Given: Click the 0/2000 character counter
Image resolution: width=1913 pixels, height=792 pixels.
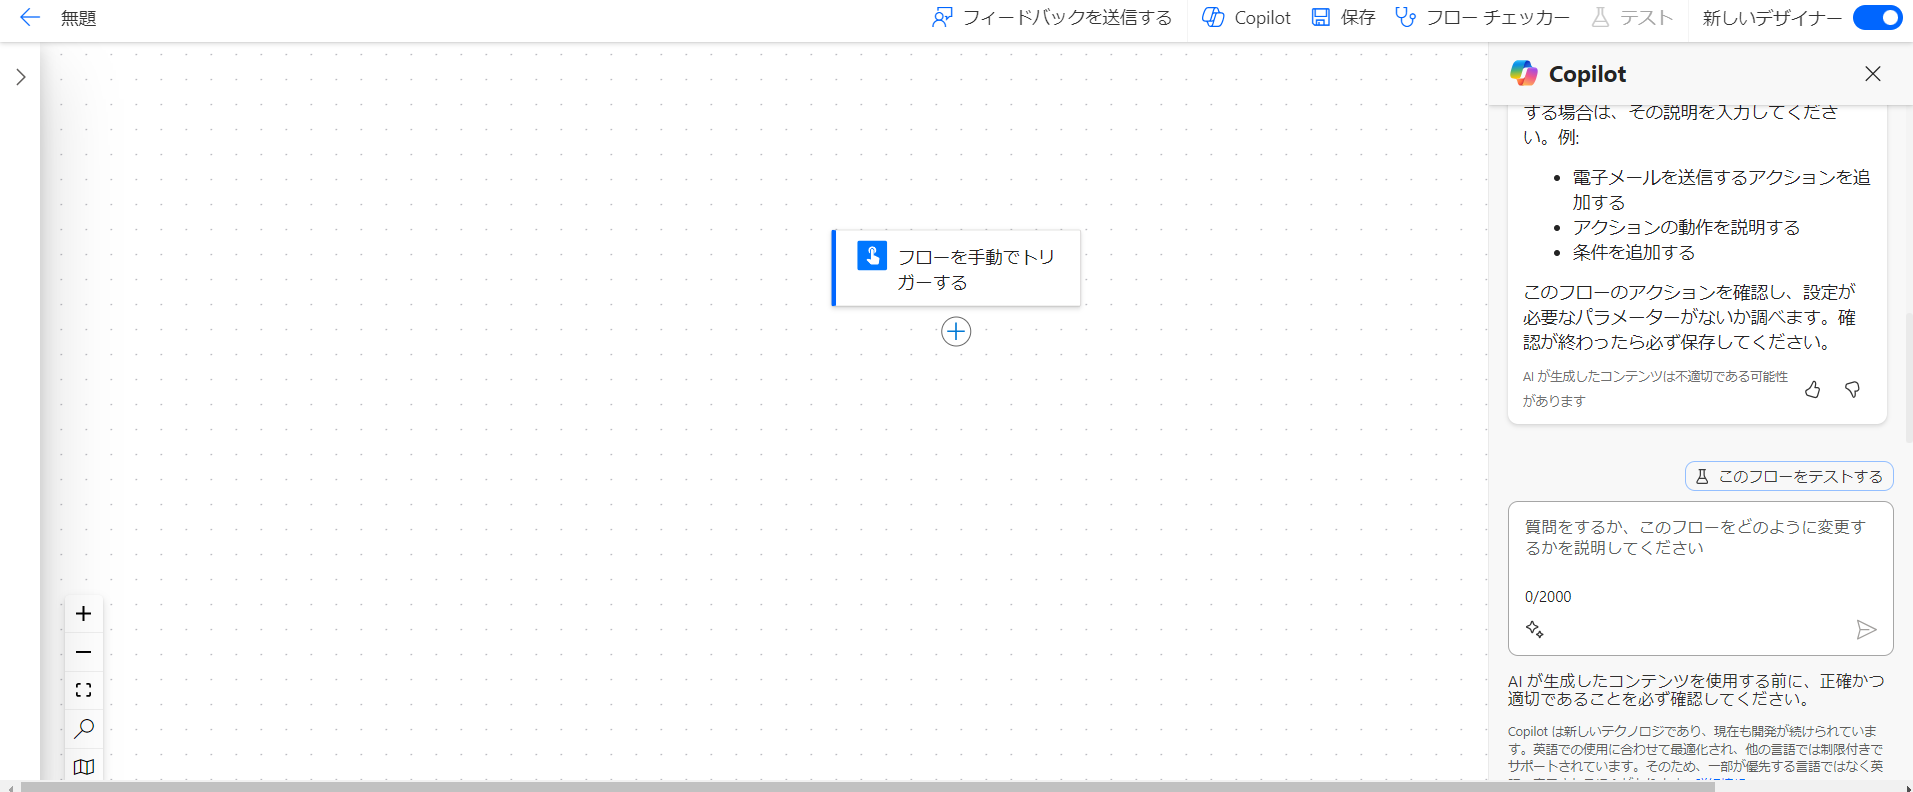Looking at the screenshot, I should coord(1548,597).
